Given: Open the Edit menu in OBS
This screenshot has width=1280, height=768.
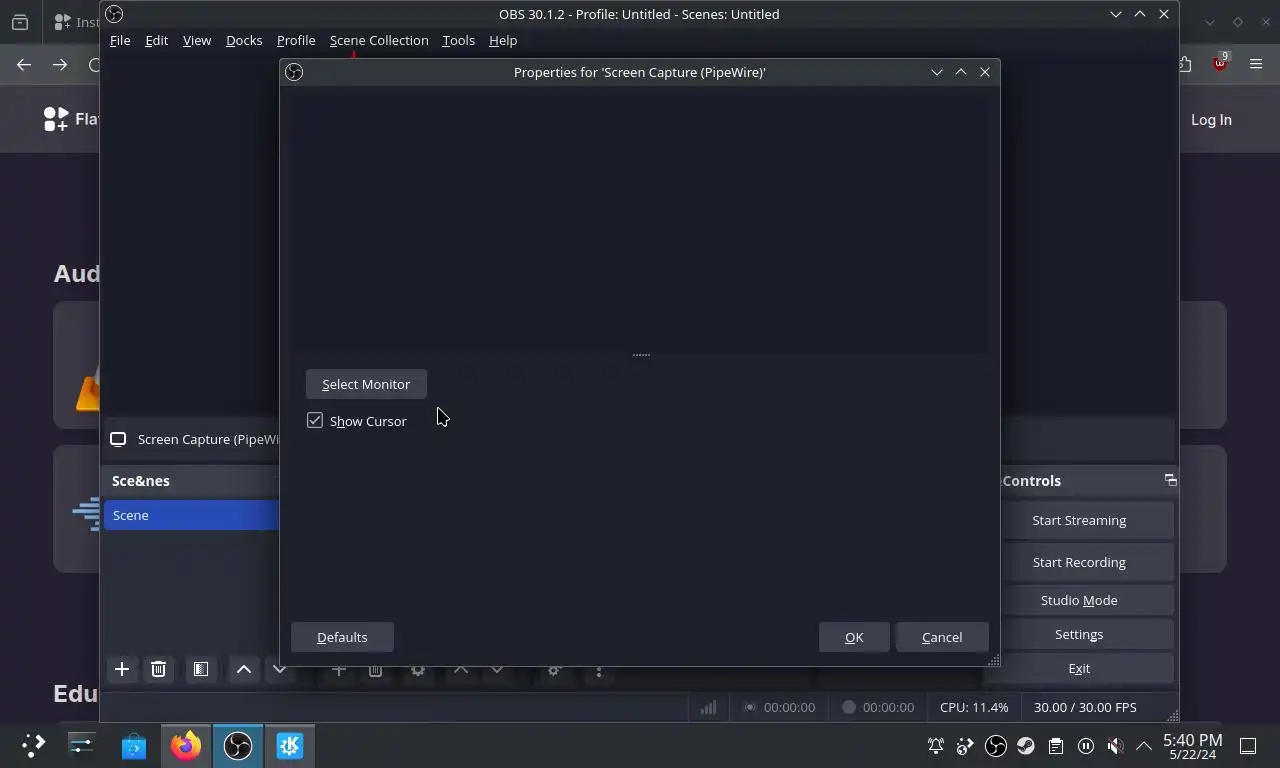Looking at the screenshot, I should click(x=156, y=40).
